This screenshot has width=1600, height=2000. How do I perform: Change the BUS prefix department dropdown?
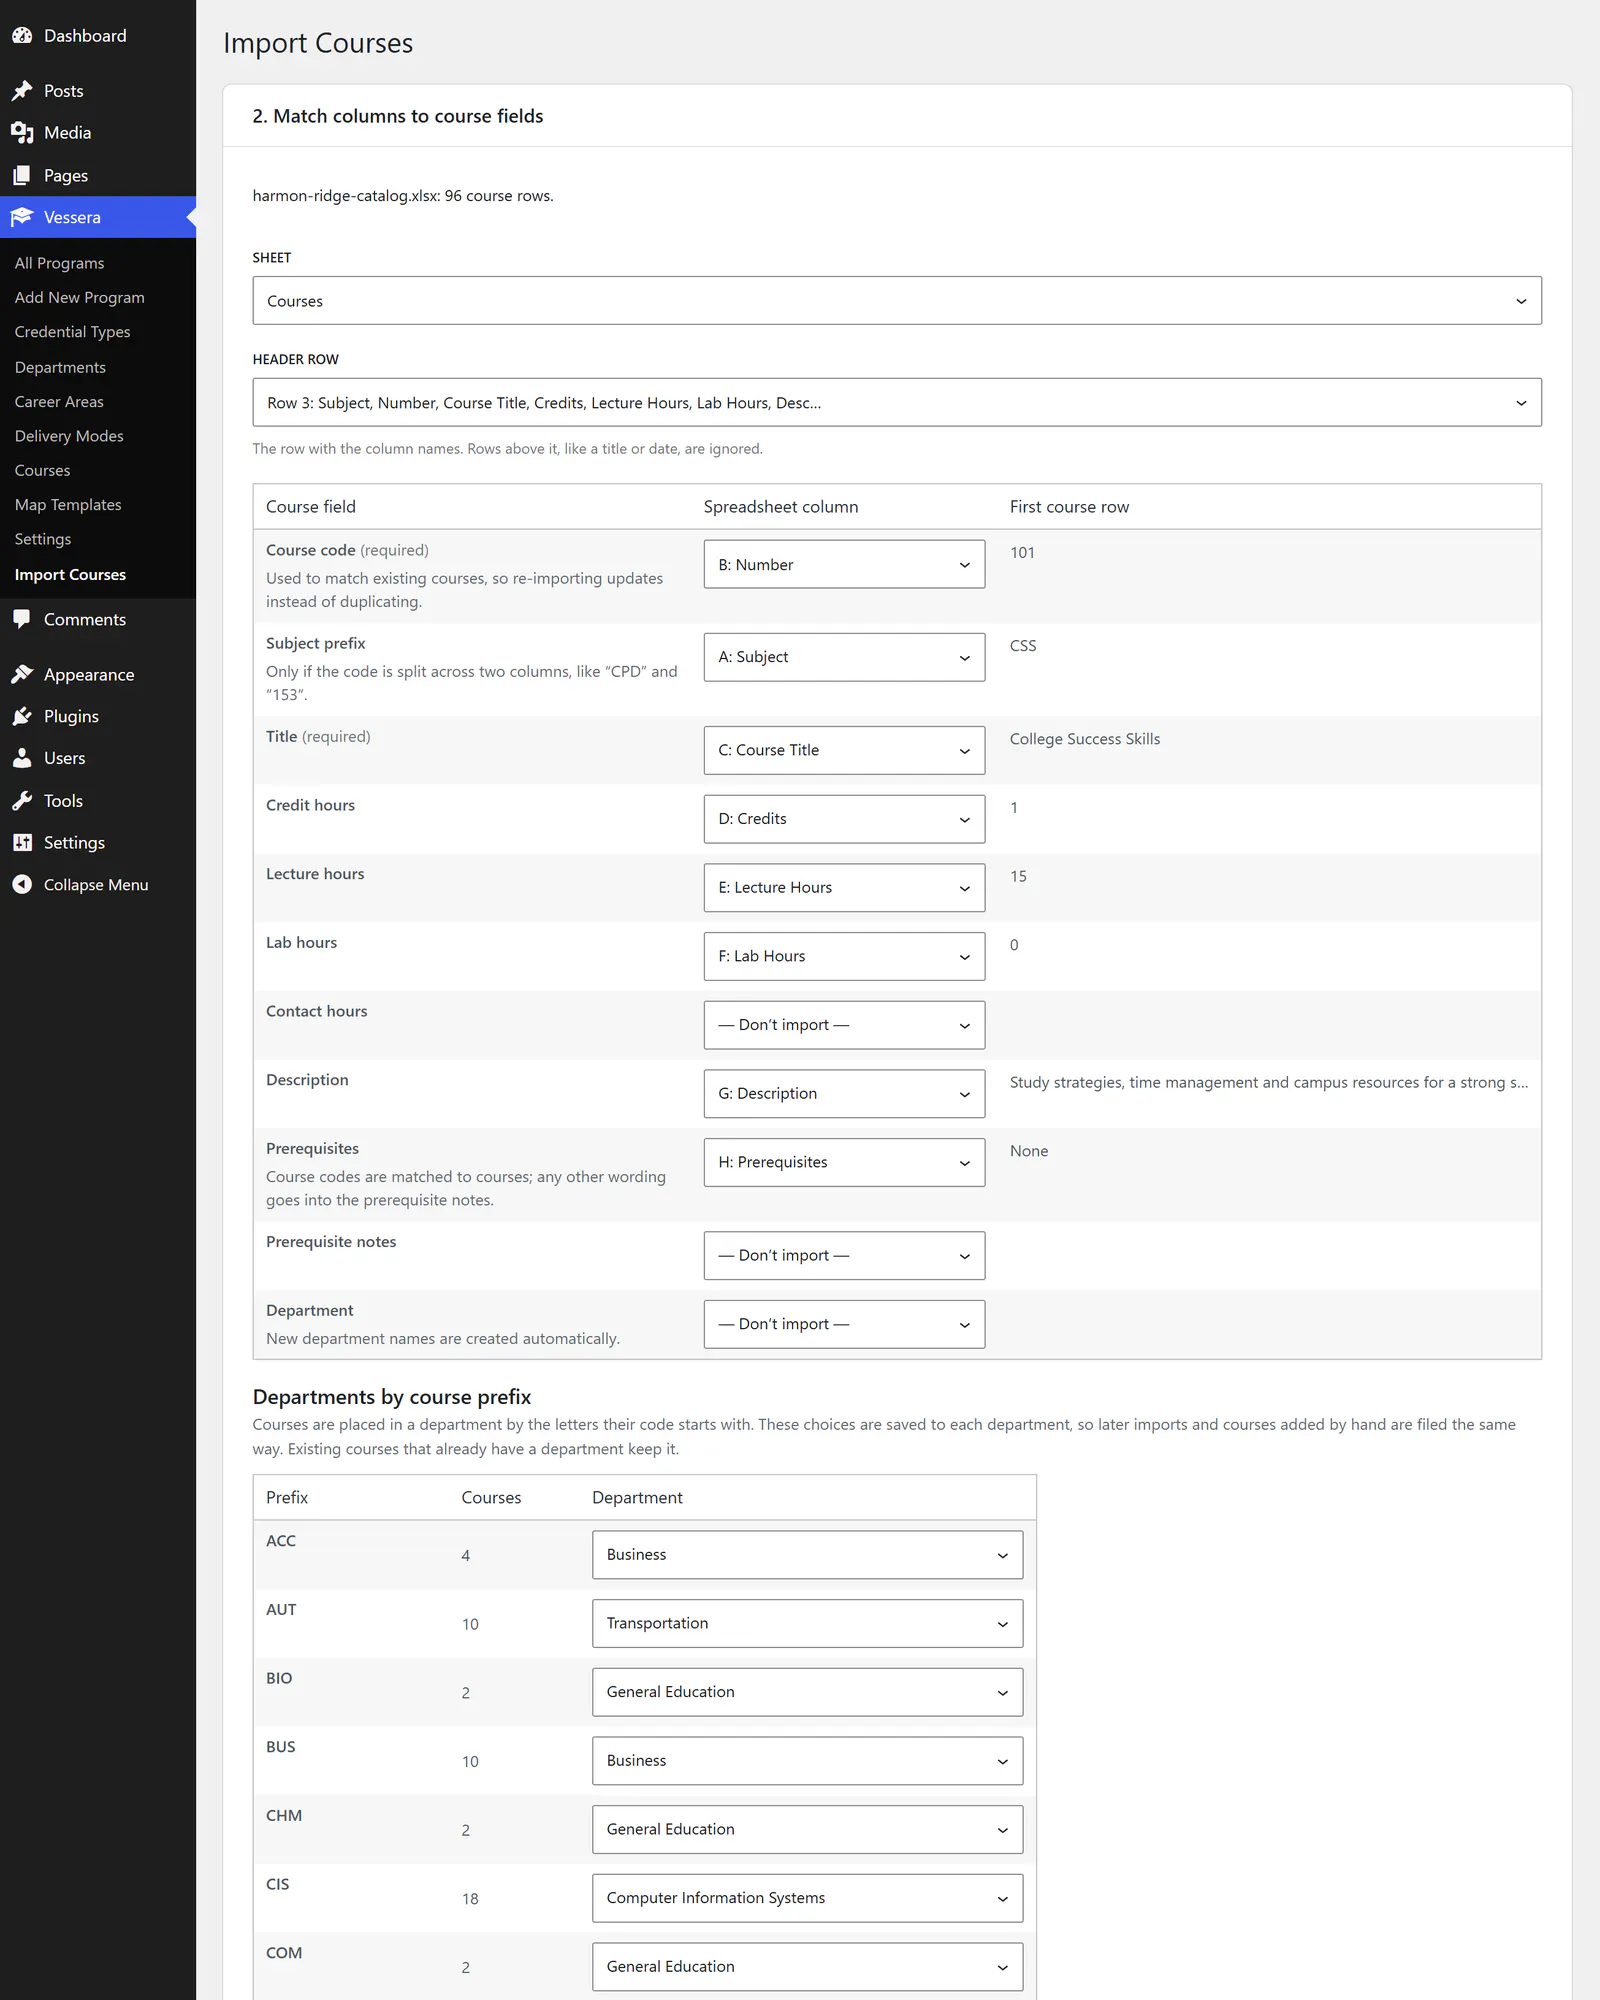tap(807, 1761)
